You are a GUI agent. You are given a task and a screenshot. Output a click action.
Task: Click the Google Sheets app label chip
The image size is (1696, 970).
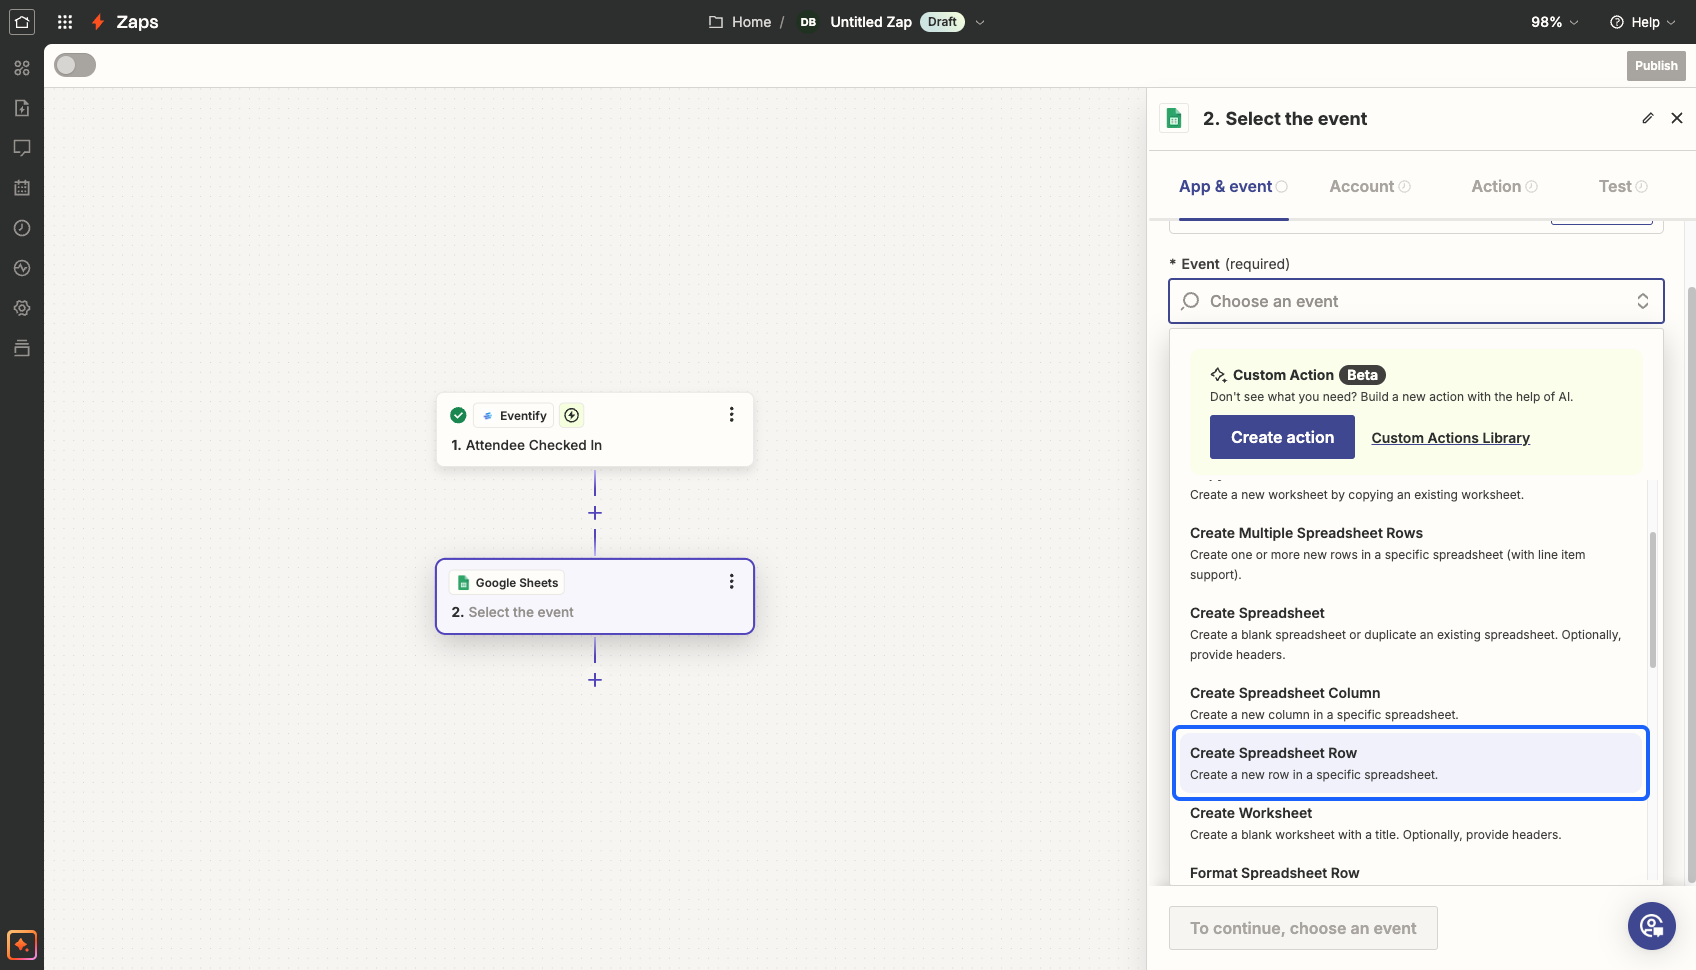pos(508,582)
